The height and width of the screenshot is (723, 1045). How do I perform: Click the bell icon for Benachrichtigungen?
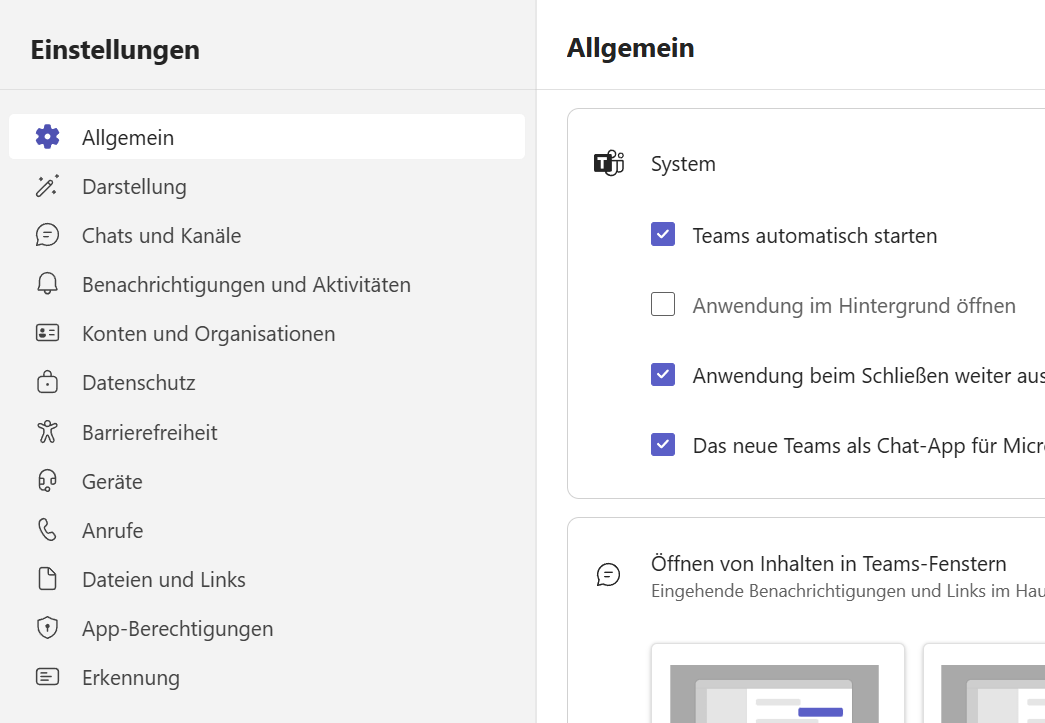coord(47,284)
